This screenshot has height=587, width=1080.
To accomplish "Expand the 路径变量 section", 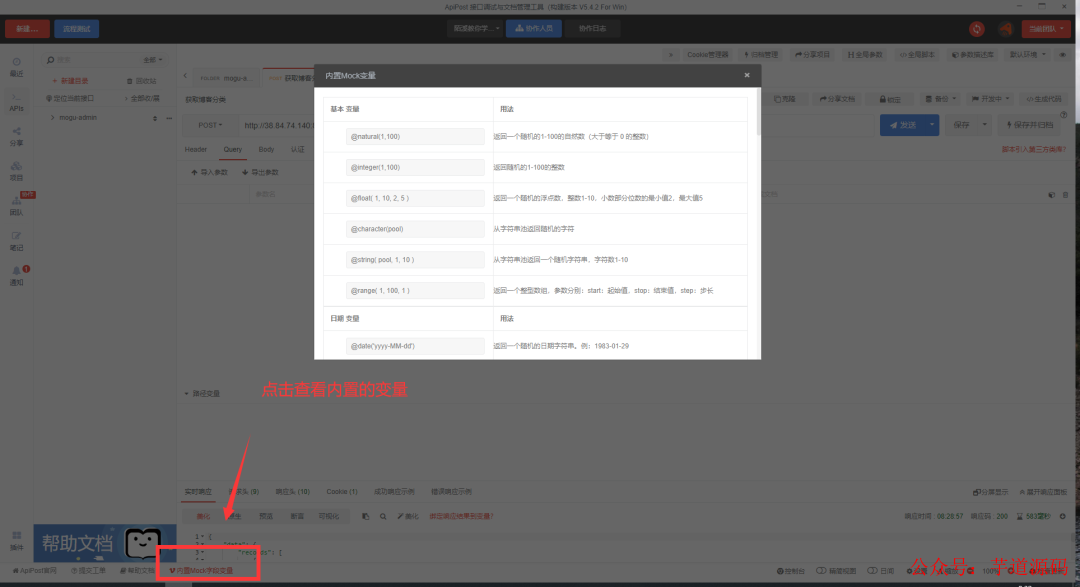I will coord(202,393).
